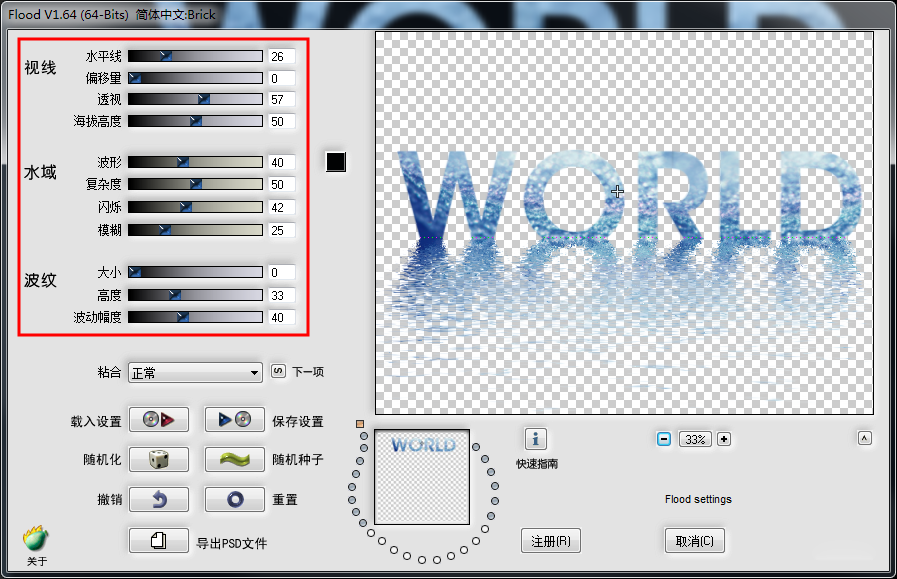Collapse the preview using the caret button
Screen dimensions: 897x579
tap(864, 438)
